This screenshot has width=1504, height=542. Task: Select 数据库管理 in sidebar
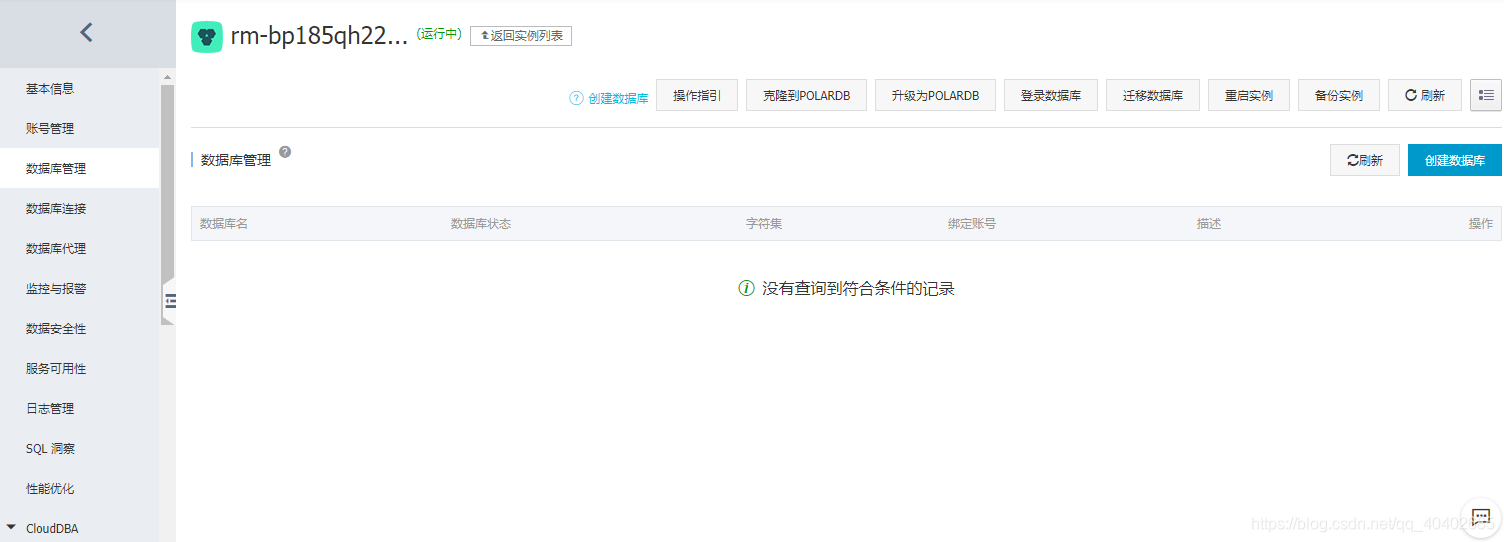pos(56,169)
